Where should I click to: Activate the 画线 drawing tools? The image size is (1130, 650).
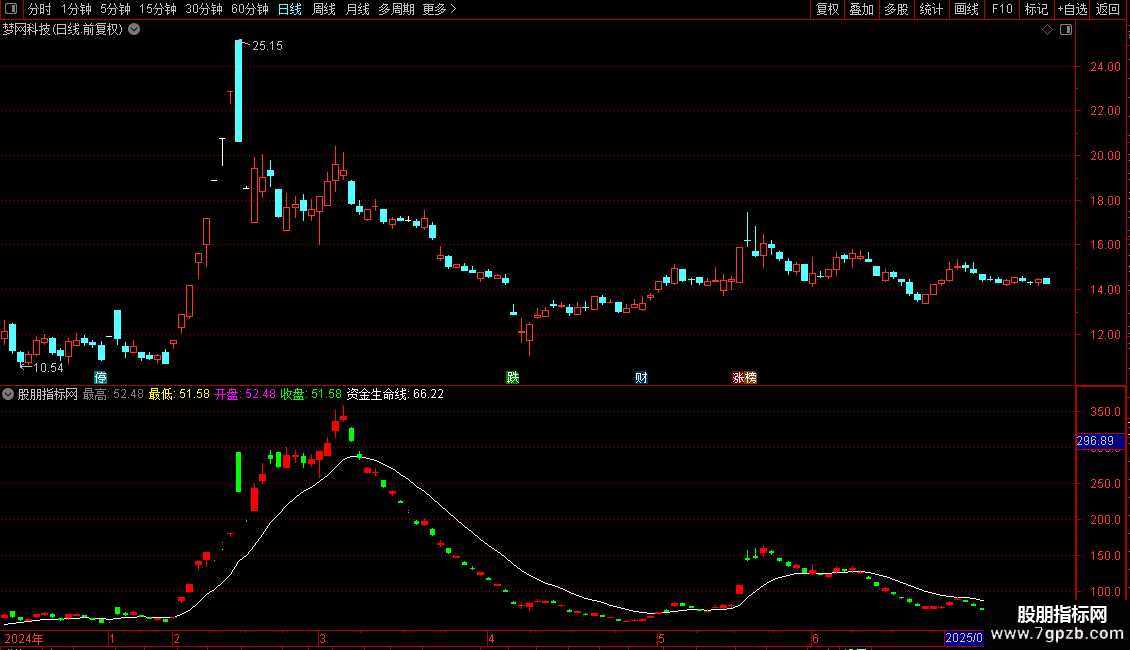[x=966, y=9]
